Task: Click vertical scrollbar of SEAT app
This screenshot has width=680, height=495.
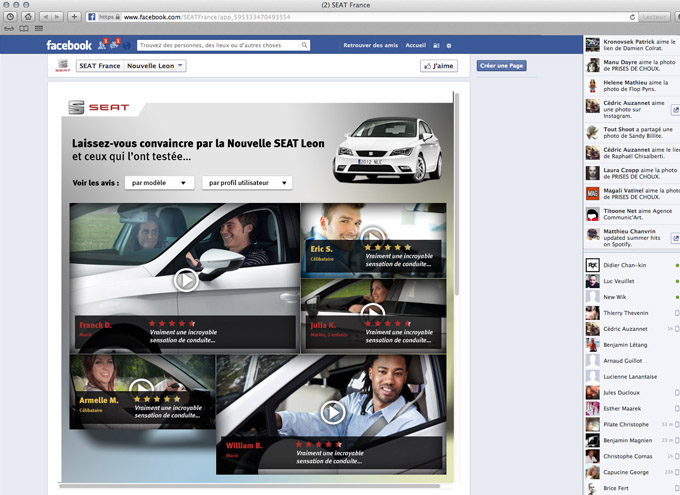Action: [x=456, y=193]
